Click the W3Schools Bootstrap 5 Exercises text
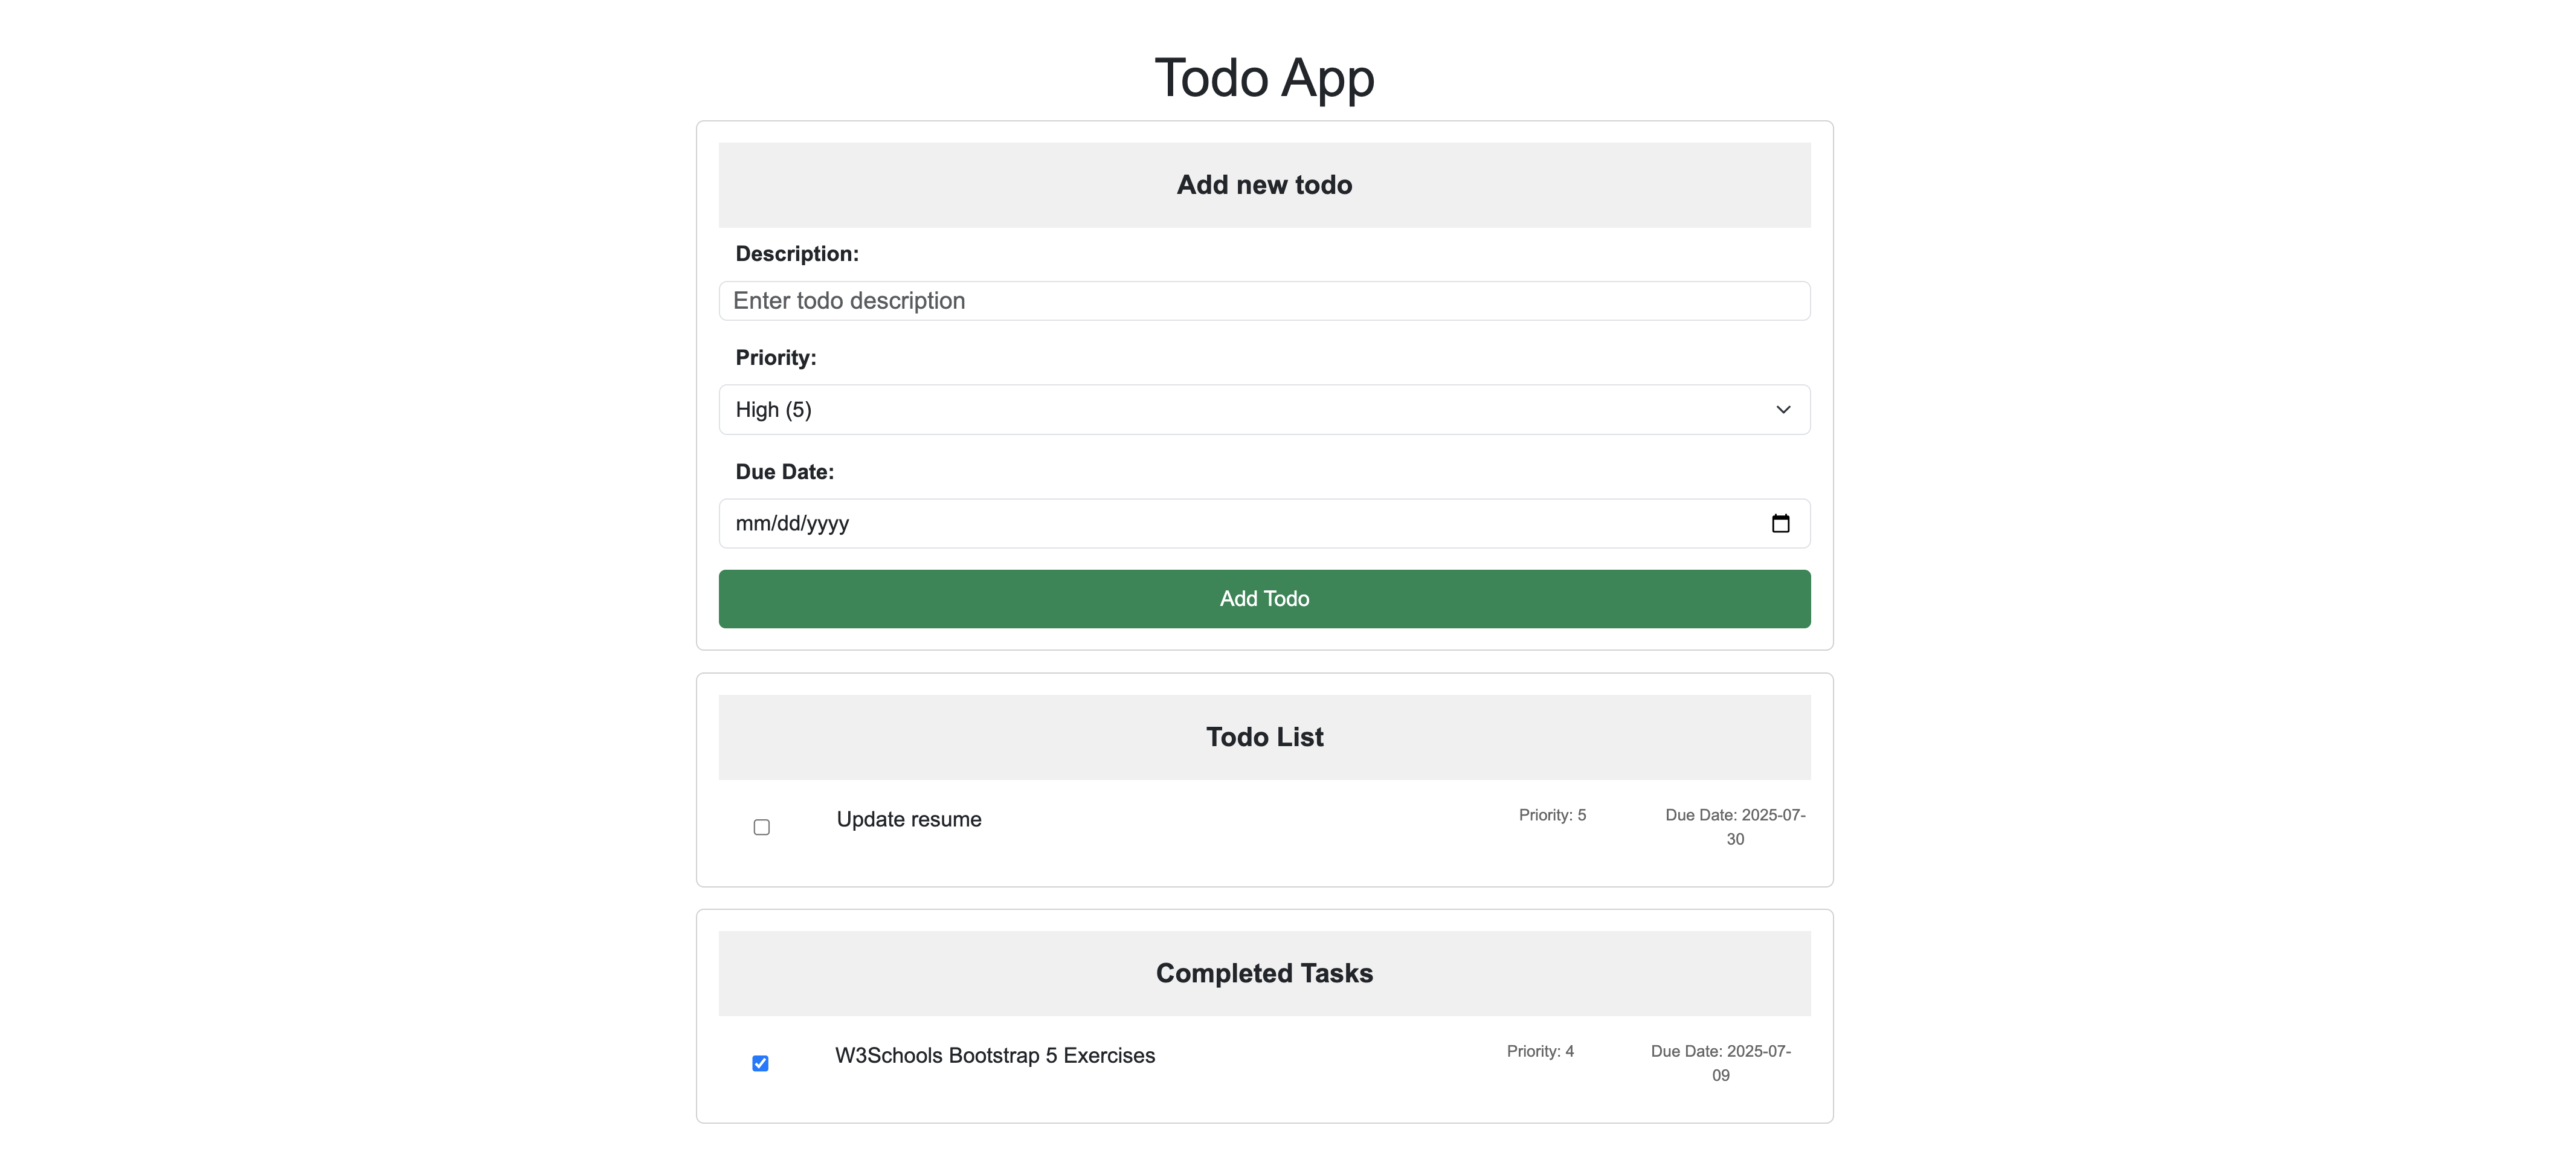Viewport: 2576px width, 1160px height. click(994, 1055)
